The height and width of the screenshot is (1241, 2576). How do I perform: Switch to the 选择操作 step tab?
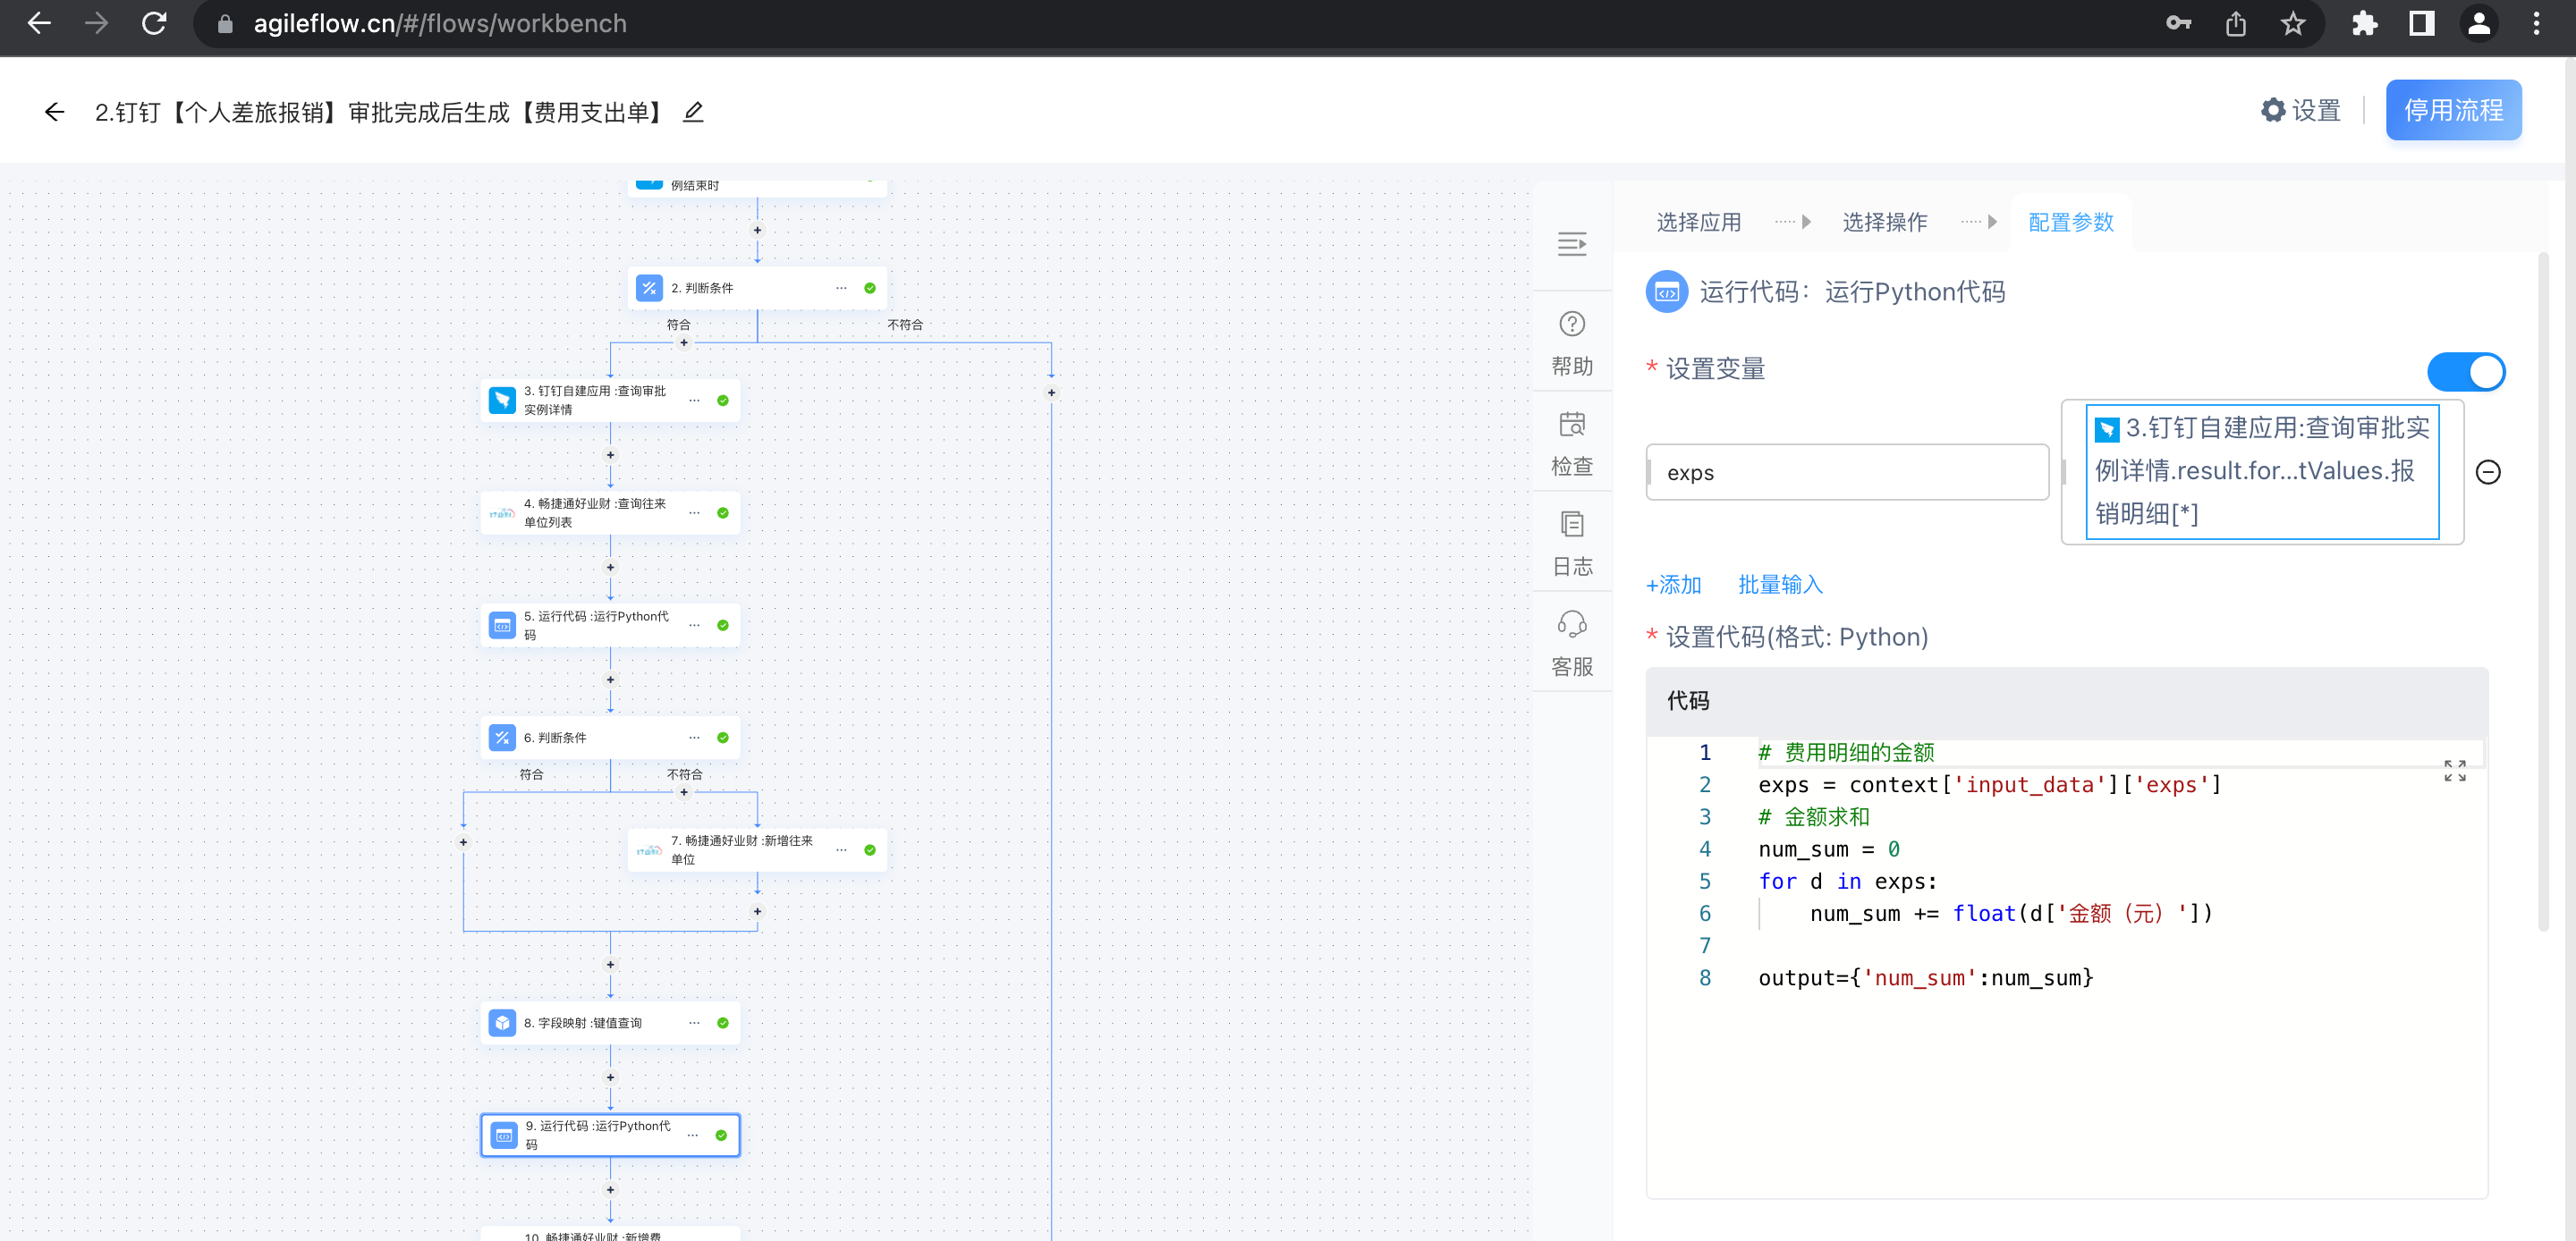click(x=1884, y=222)
